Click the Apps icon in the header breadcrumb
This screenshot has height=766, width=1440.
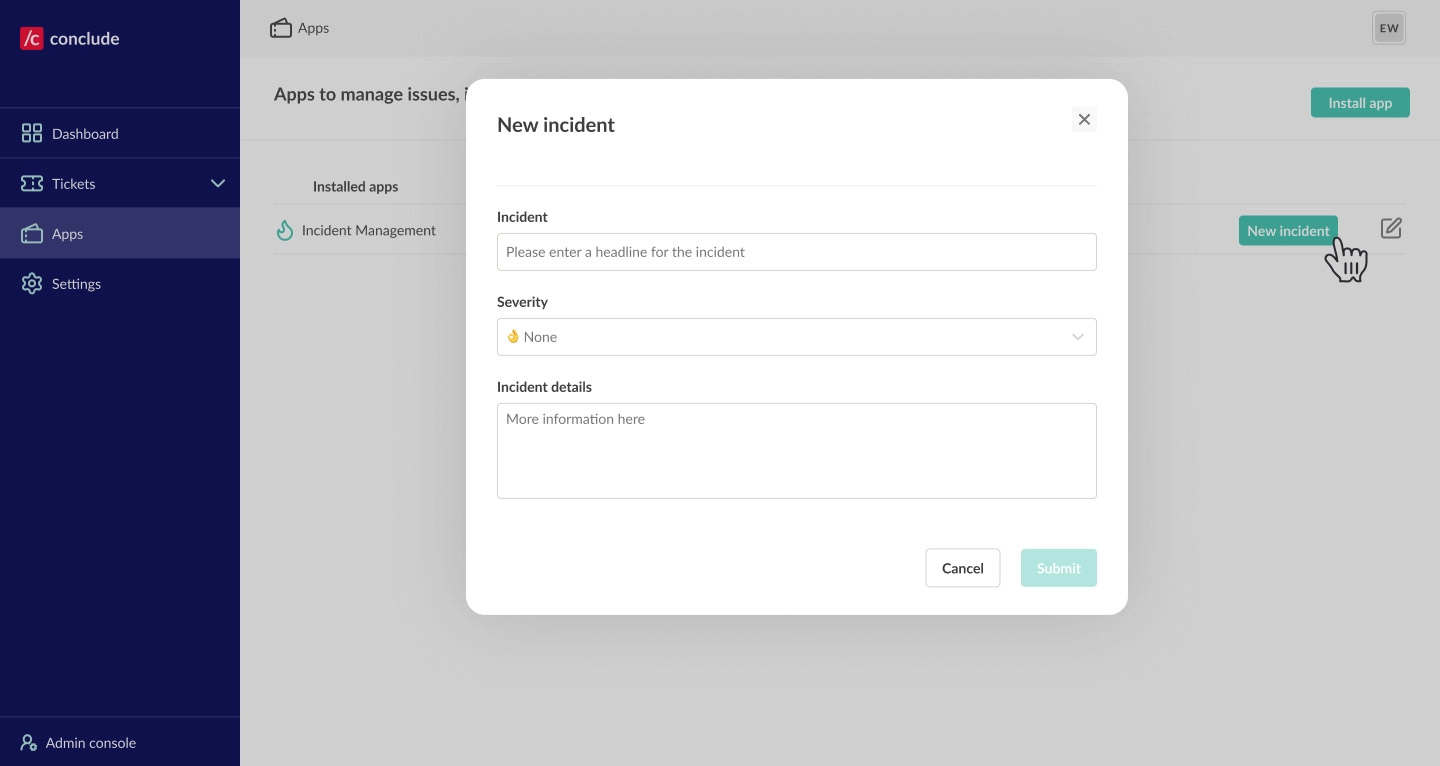click(281, 28)
